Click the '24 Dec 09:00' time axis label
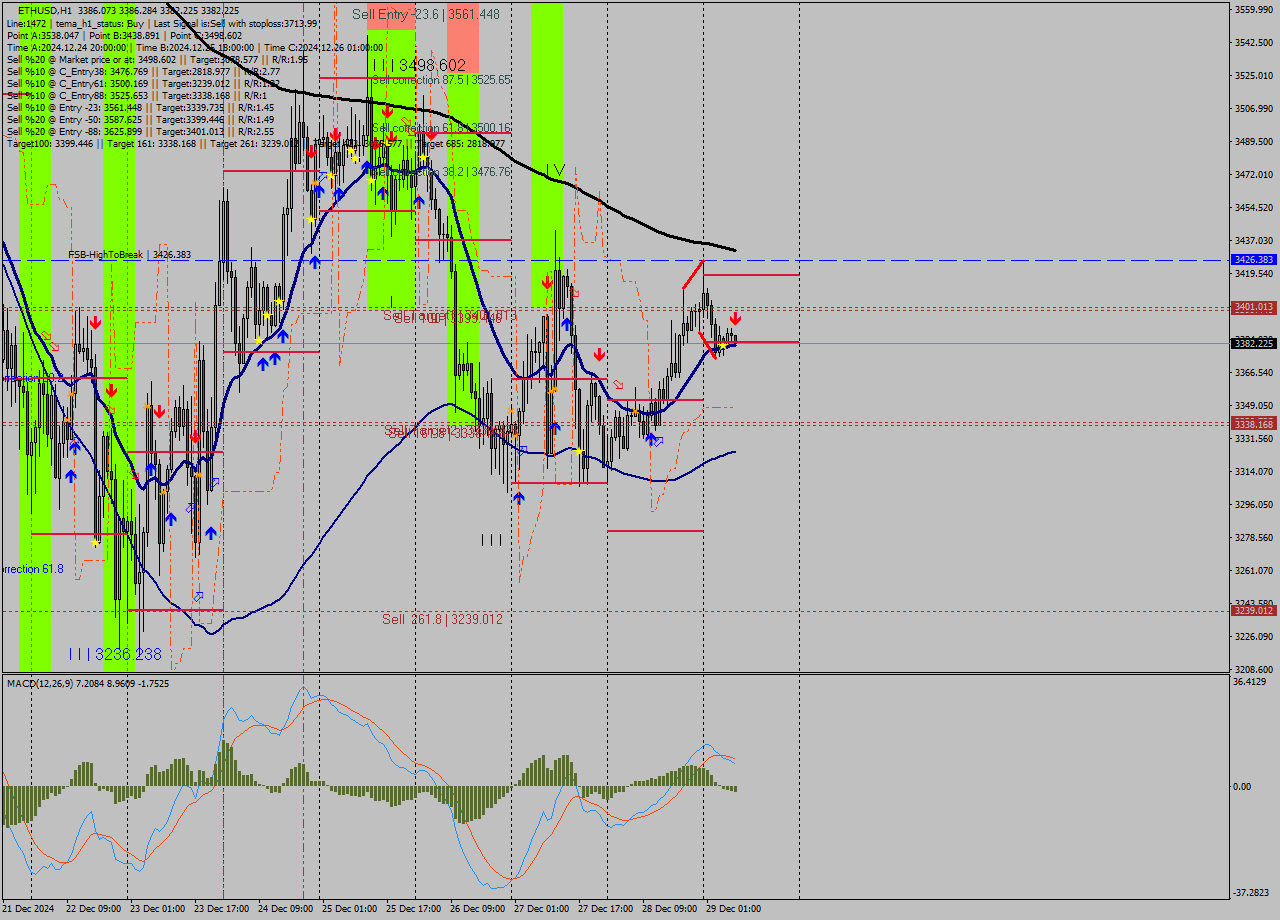 285,909
